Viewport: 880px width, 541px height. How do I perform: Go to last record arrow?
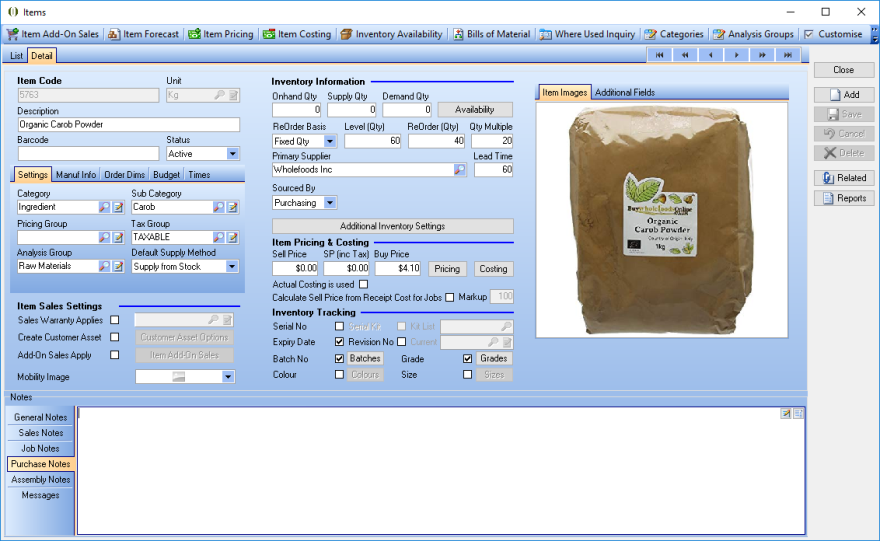pos(787,55)
